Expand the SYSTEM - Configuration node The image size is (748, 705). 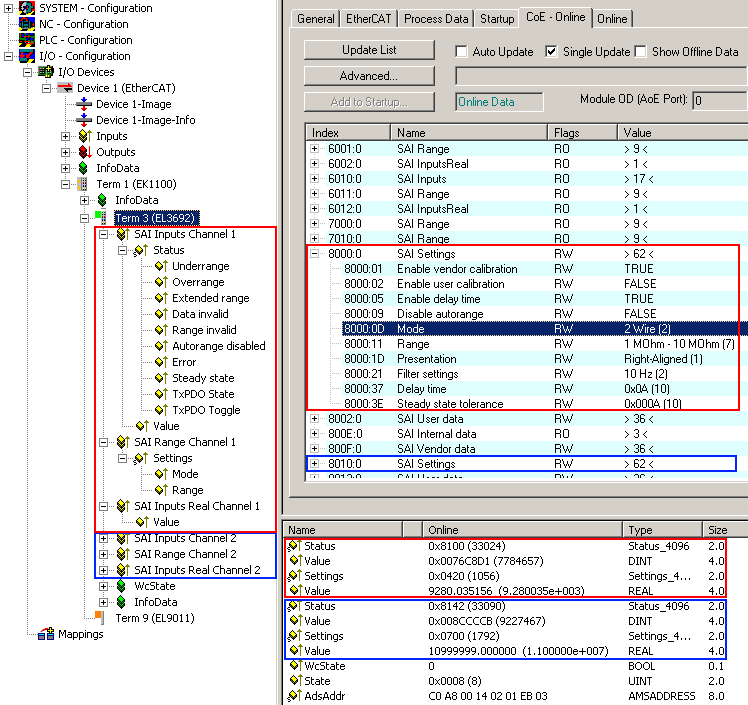pyautogui.click(x=8, y=8)
